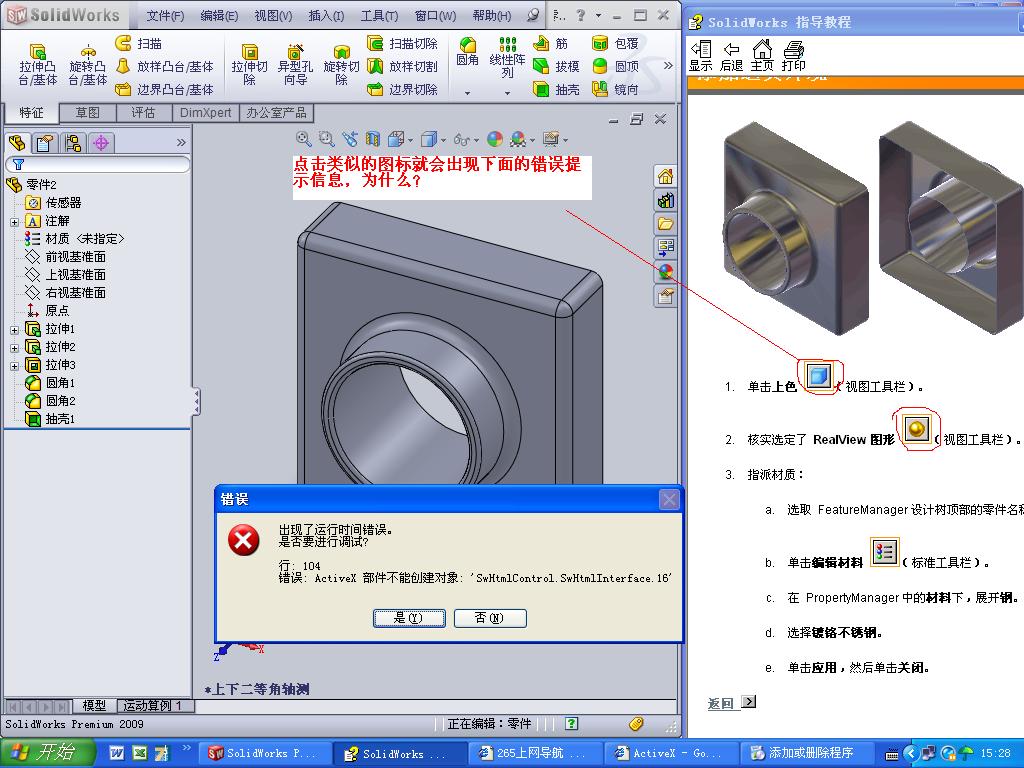Viewport: 1024px width, 768px height.
Task: Click the 打印 icon in the tutorial pane
Action: point(793,51)
